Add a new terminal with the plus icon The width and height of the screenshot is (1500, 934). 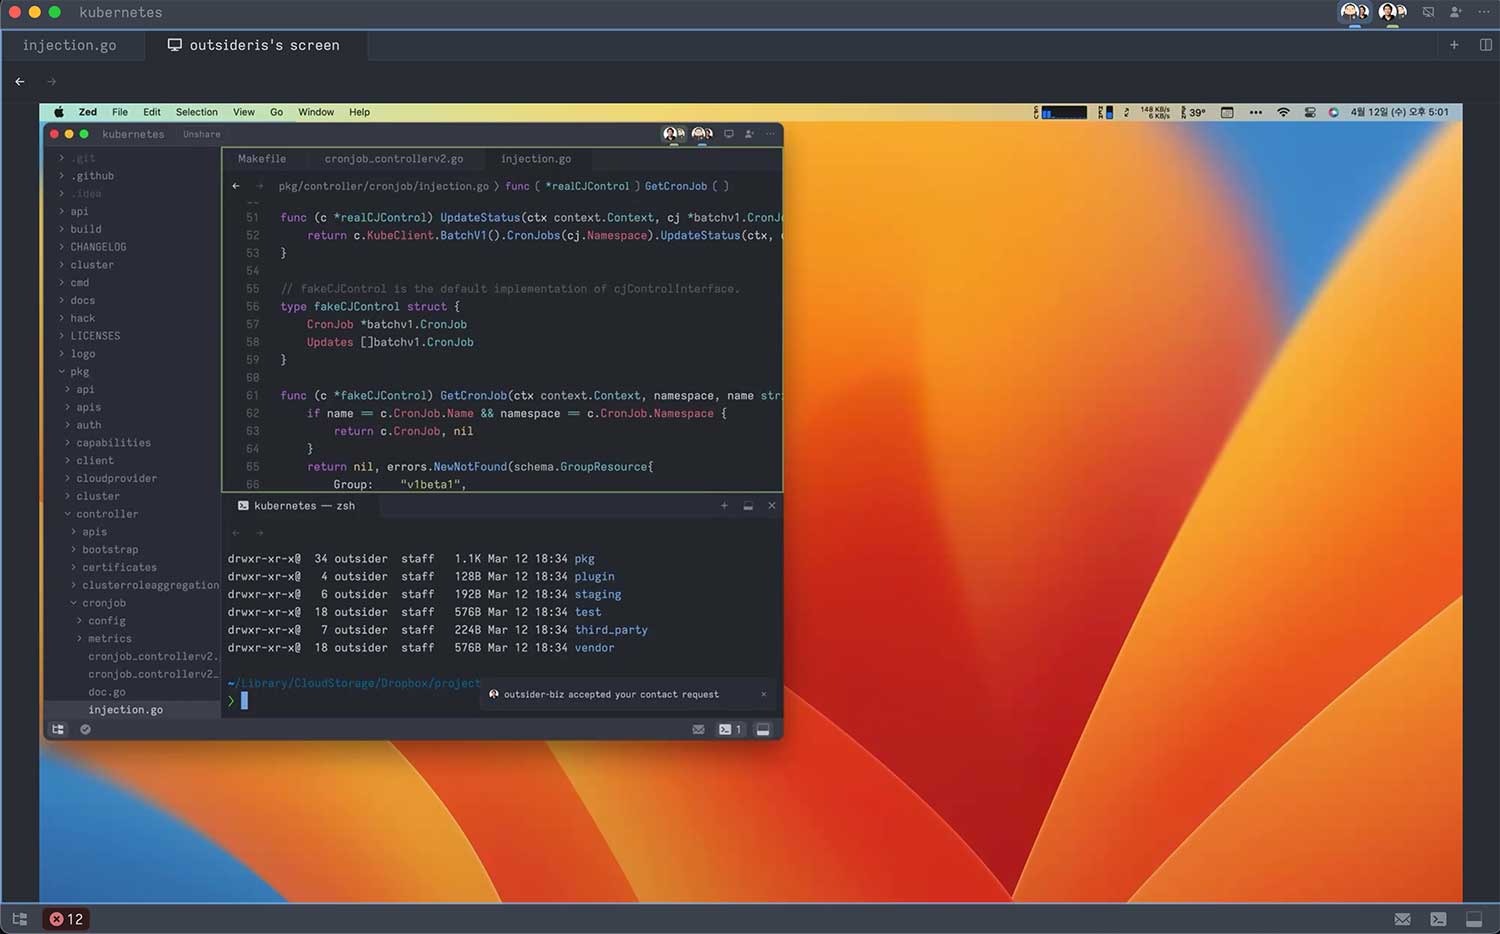click(x=724, y=506)
